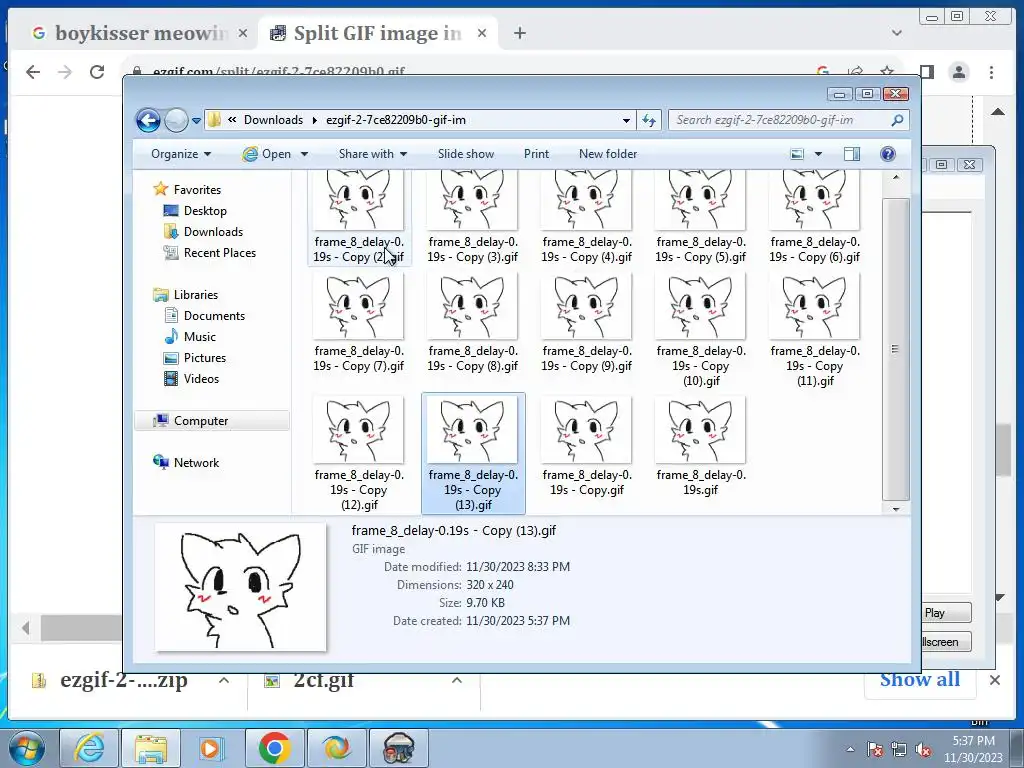The image size is (1024, 768).
Task: Select Copy (7).gif thumbnail
Action: coord(359,307)
